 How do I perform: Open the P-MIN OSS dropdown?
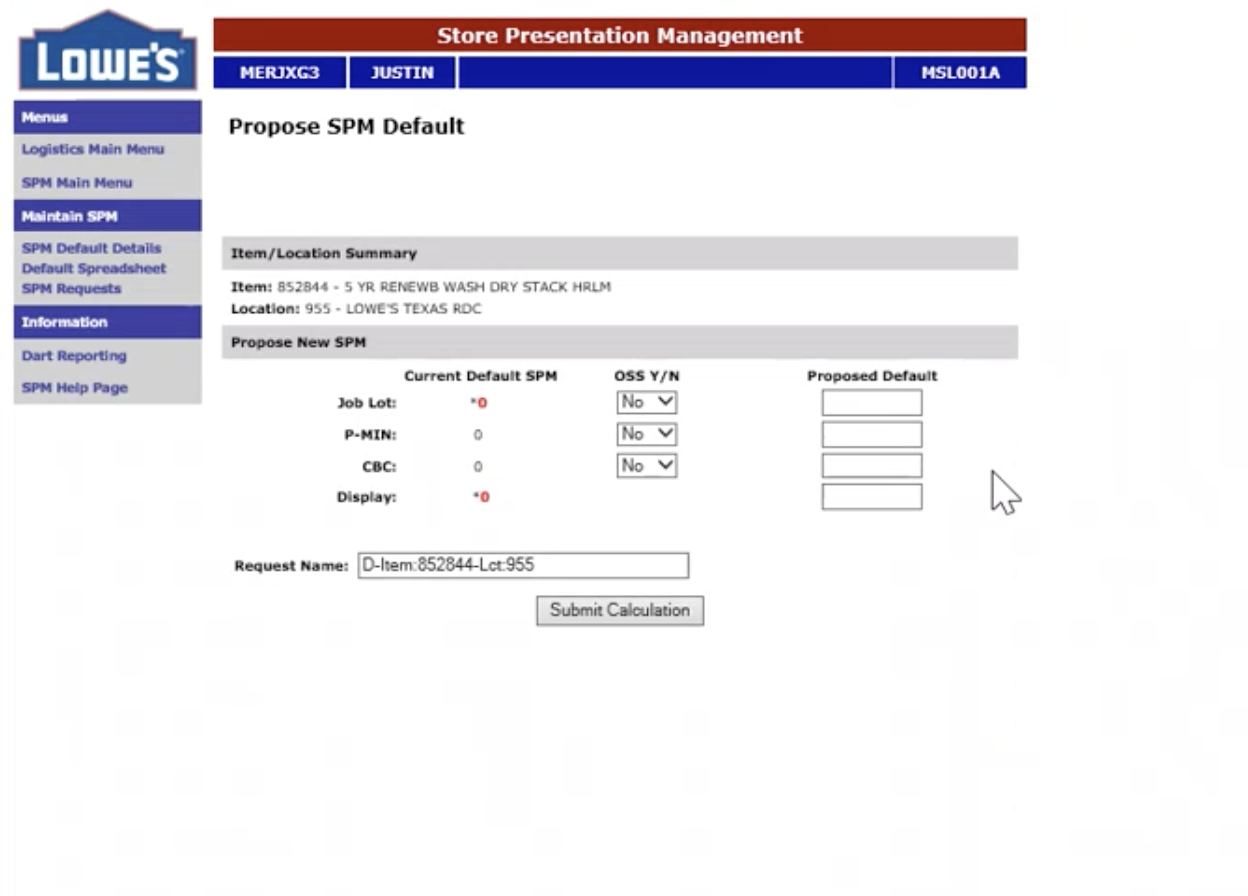point(646,434)
